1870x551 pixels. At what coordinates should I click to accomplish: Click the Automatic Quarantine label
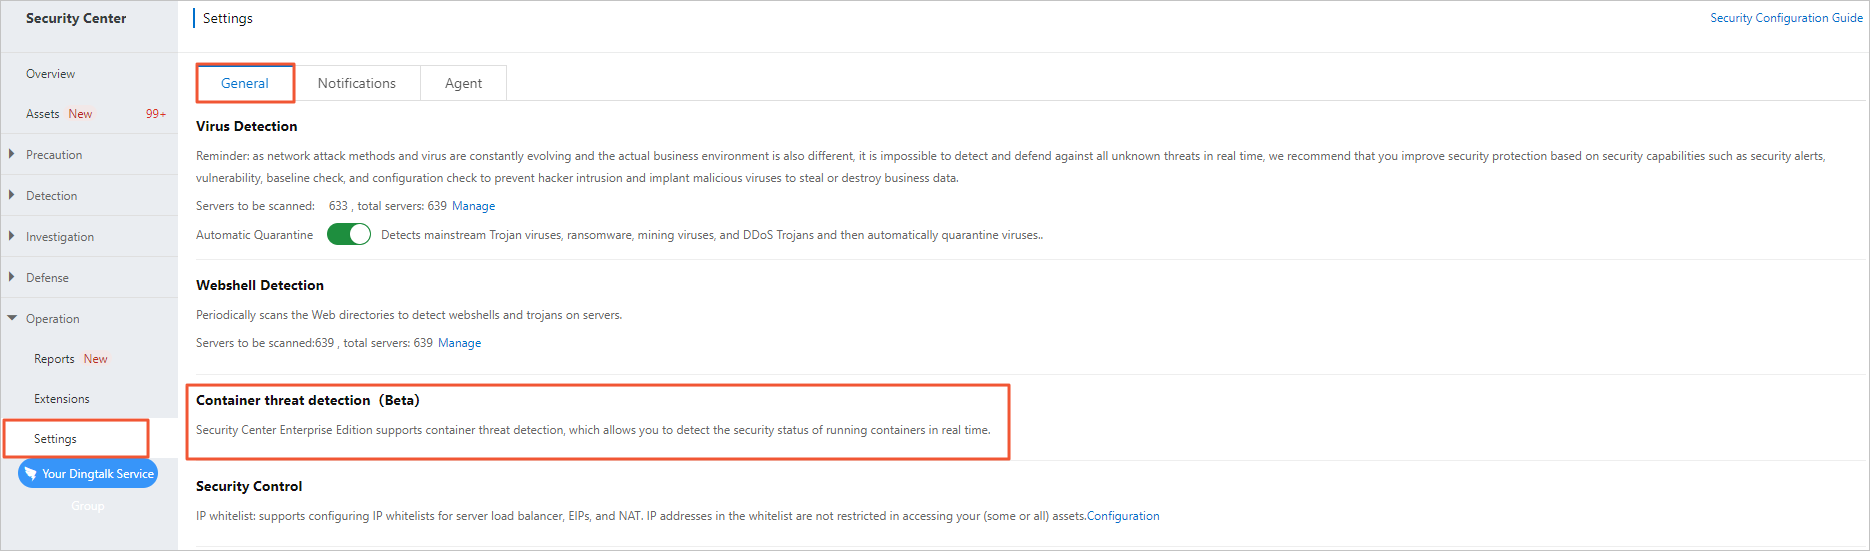pyautogui.click(x=254, y=235)
